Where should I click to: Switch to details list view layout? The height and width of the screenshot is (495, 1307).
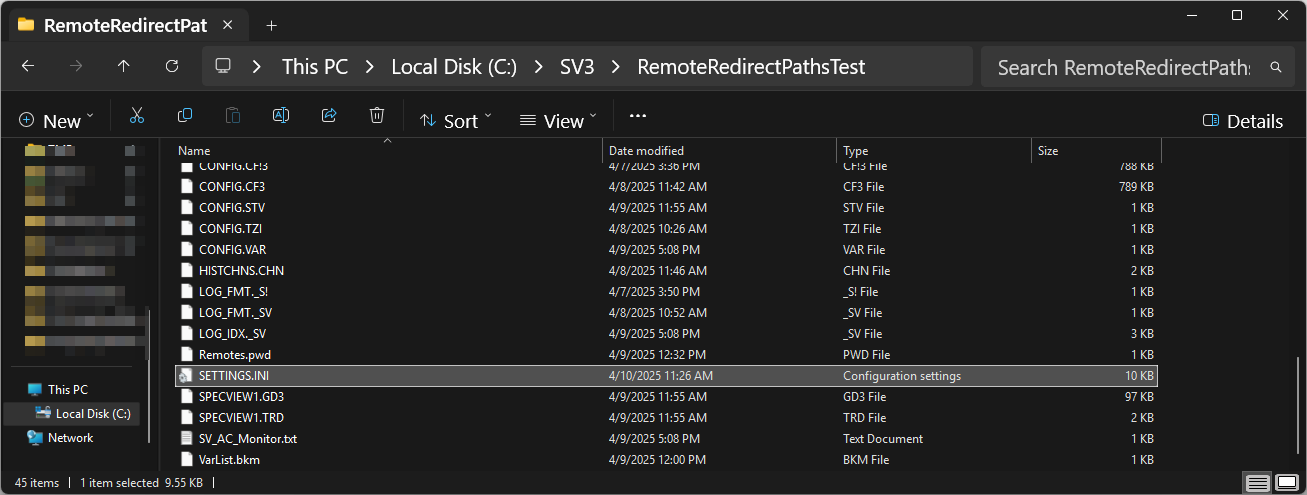coord(1258,483)
